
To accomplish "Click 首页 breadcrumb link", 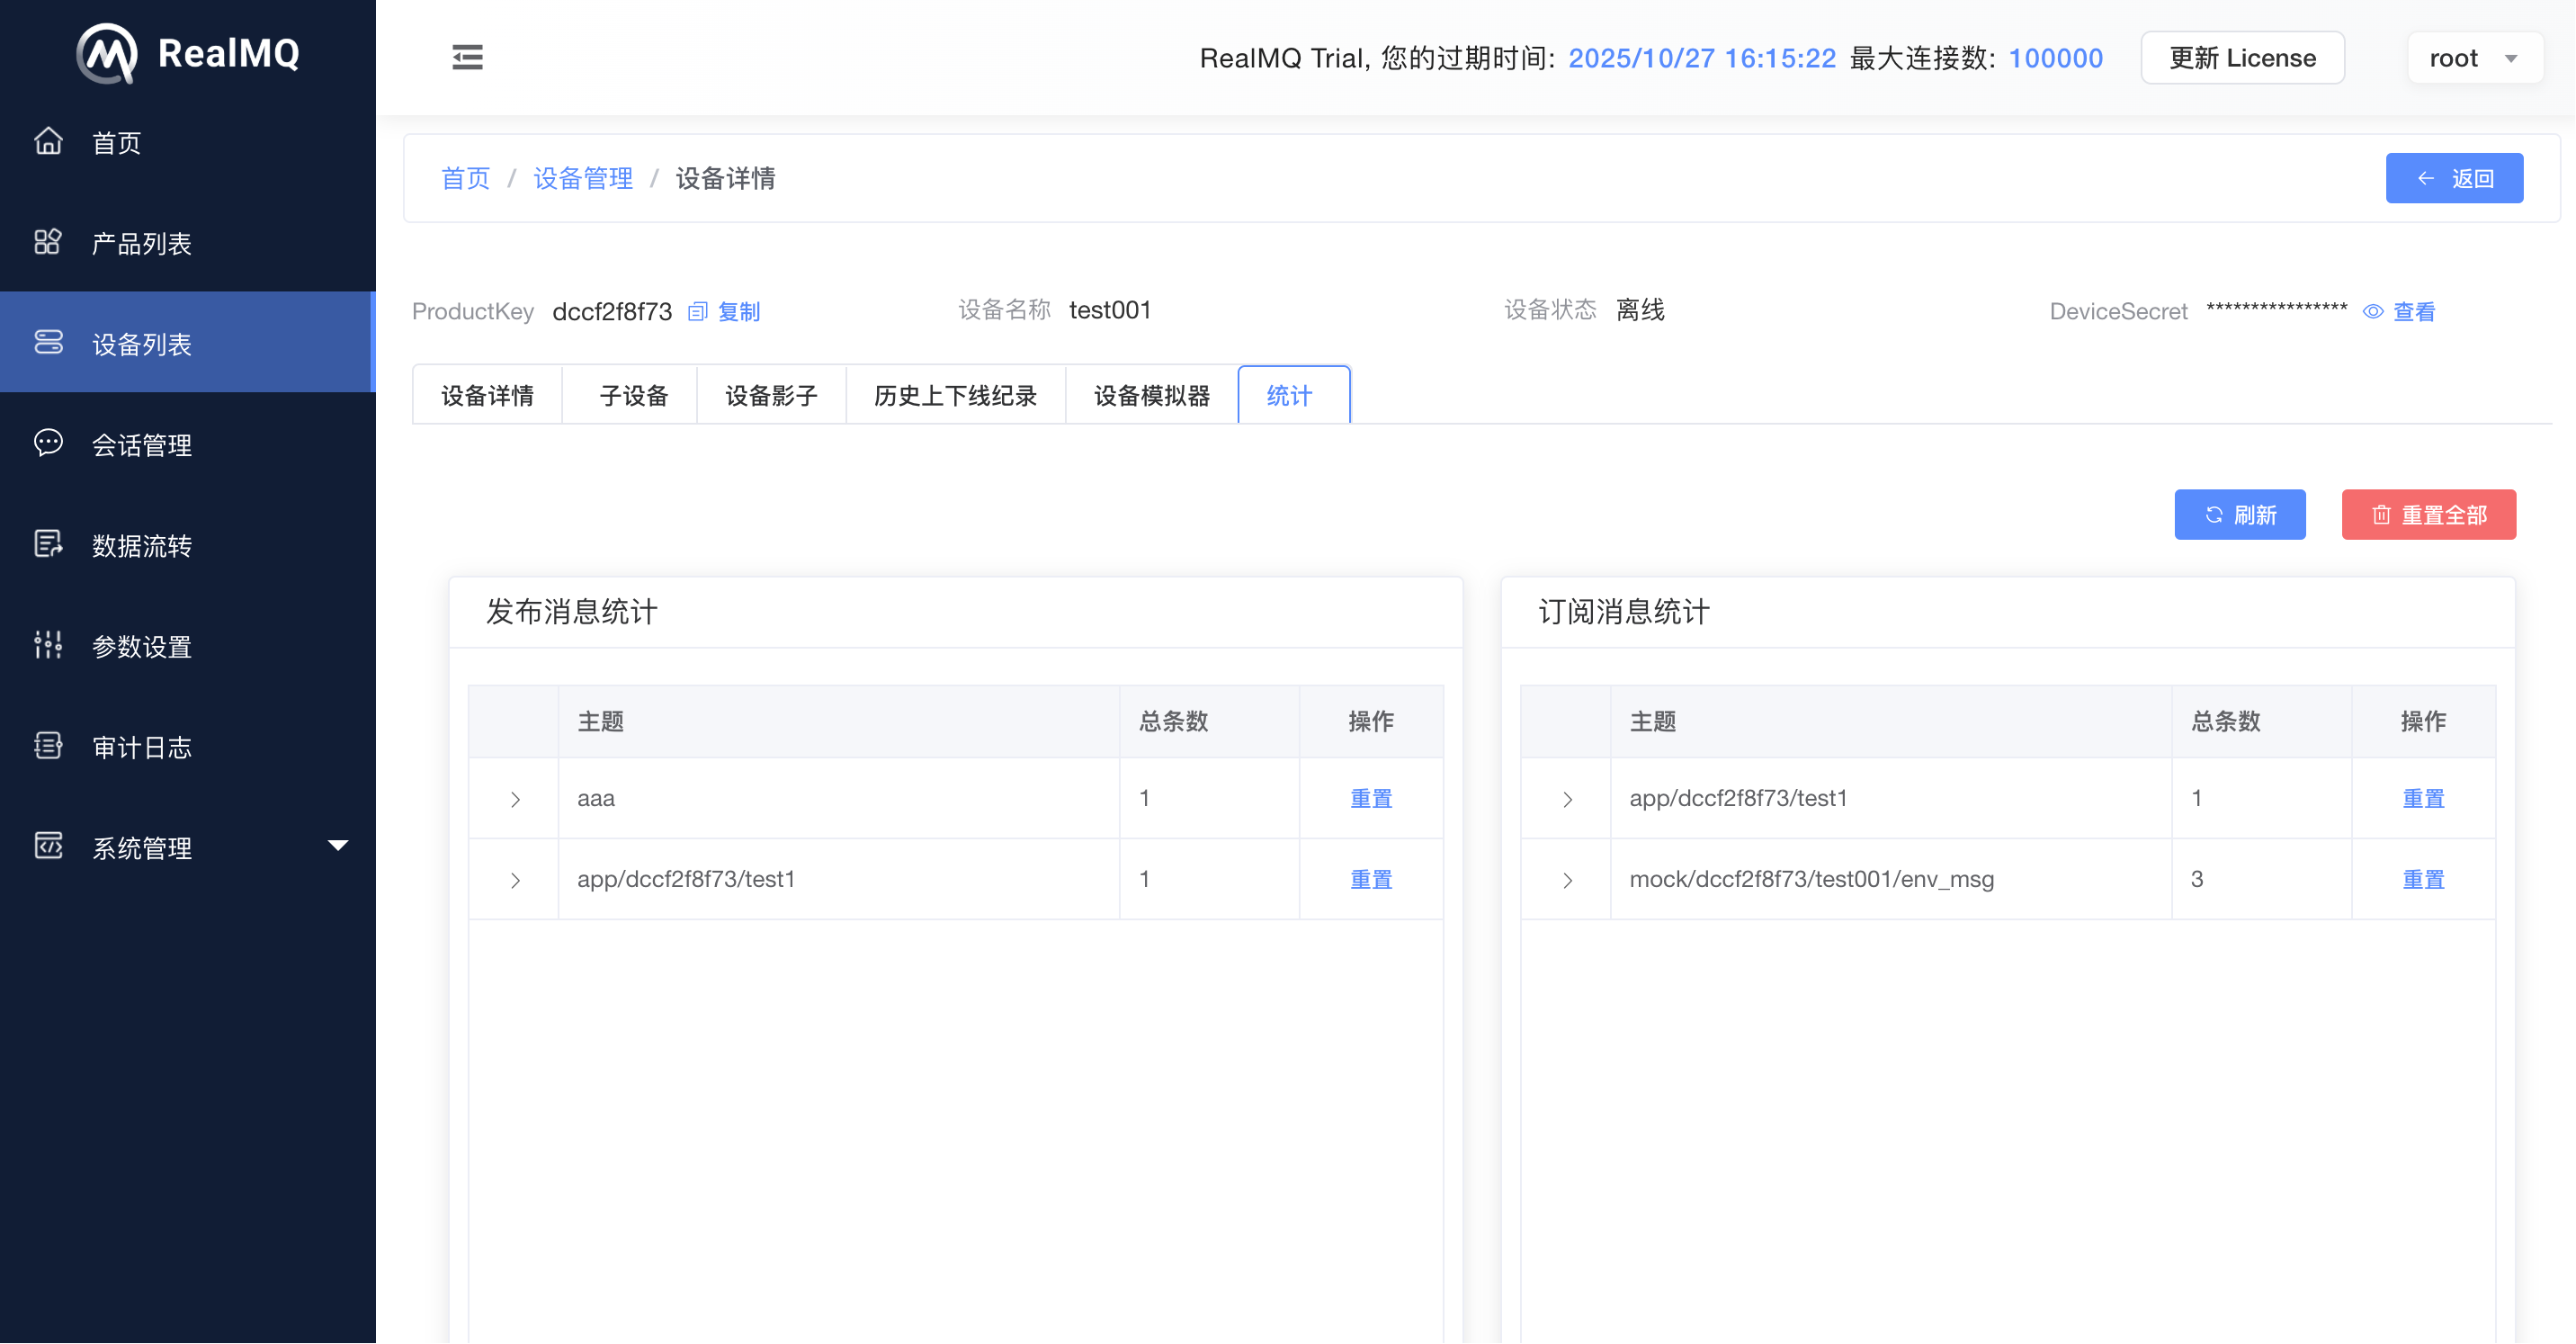I will pyautogui.click(x=465, y=178).
